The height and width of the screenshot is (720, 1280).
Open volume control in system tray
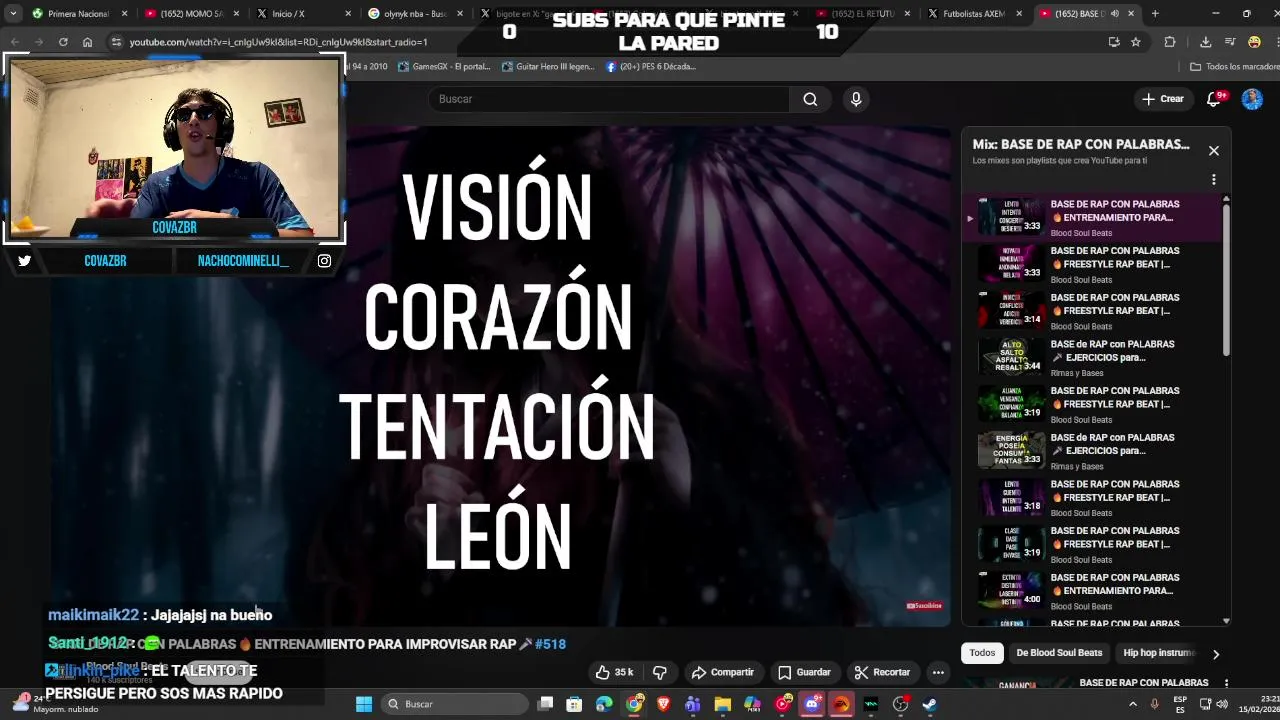pos(1221,704)
